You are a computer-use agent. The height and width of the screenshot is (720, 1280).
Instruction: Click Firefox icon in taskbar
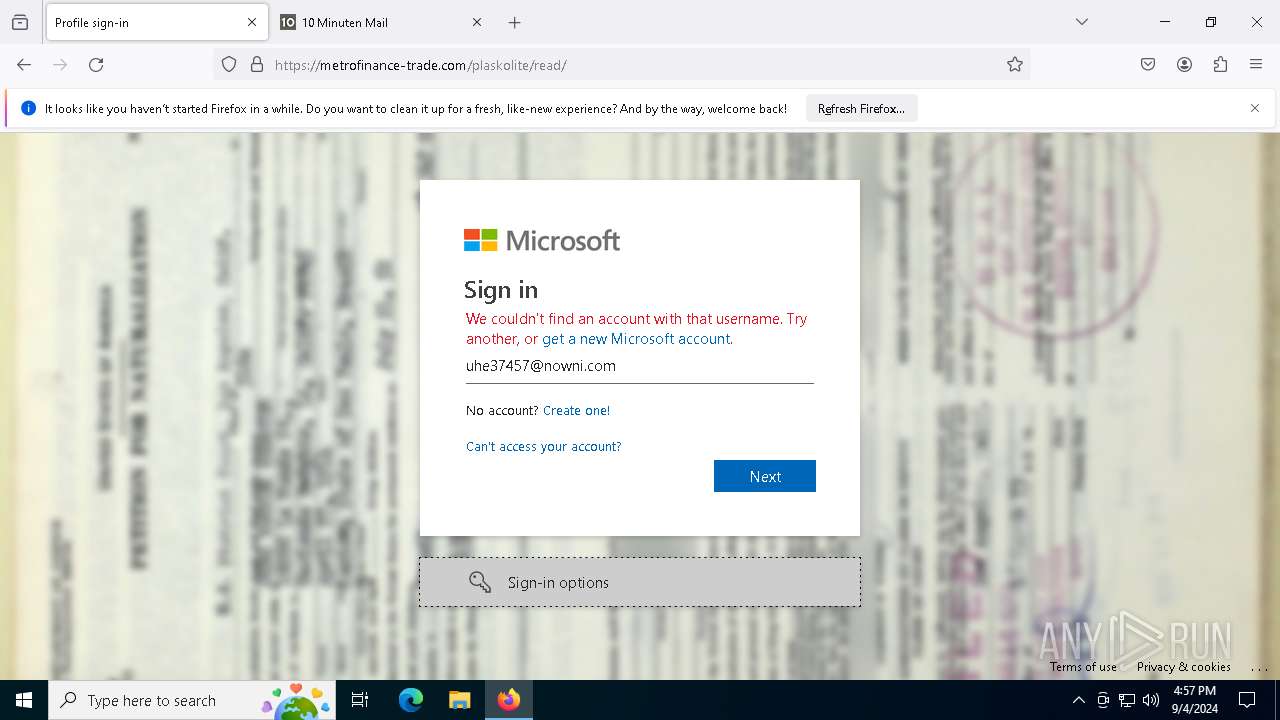coord(509,700)
